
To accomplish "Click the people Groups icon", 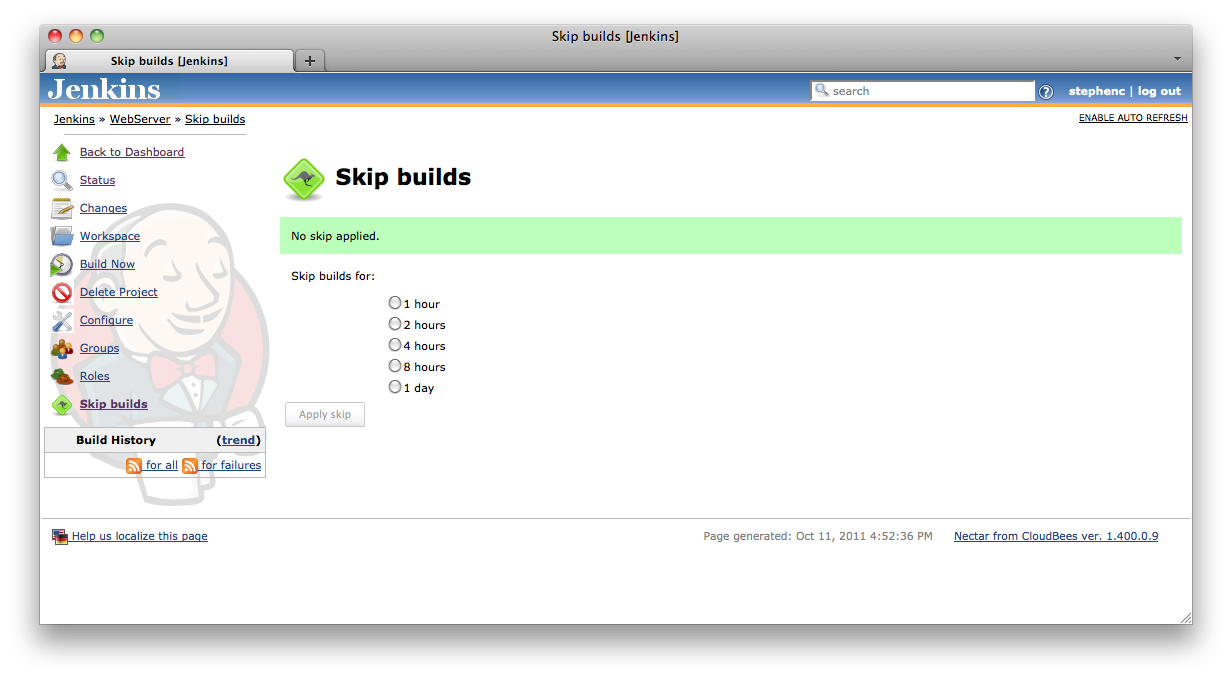I will pos(62,348).
